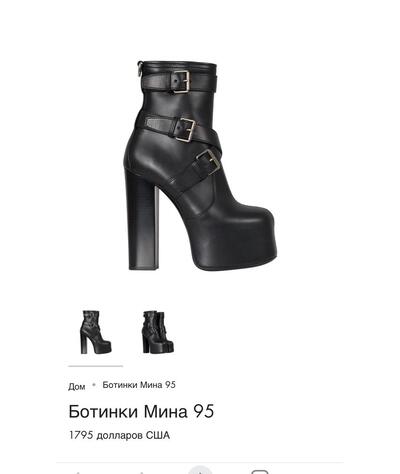Click the breadcrumb separator dot

tap(94, 385)
